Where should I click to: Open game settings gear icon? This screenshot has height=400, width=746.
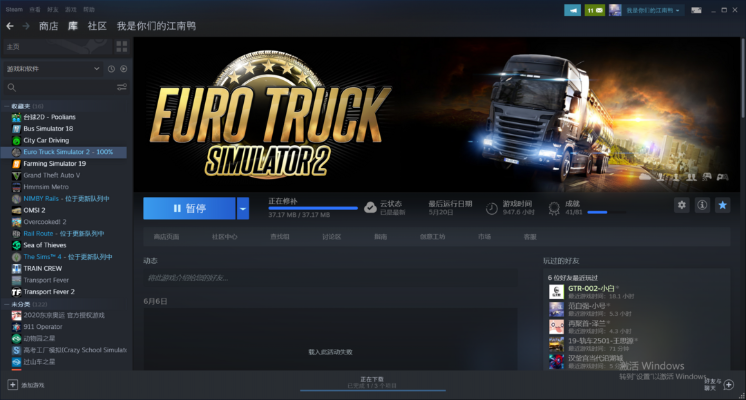681,205
